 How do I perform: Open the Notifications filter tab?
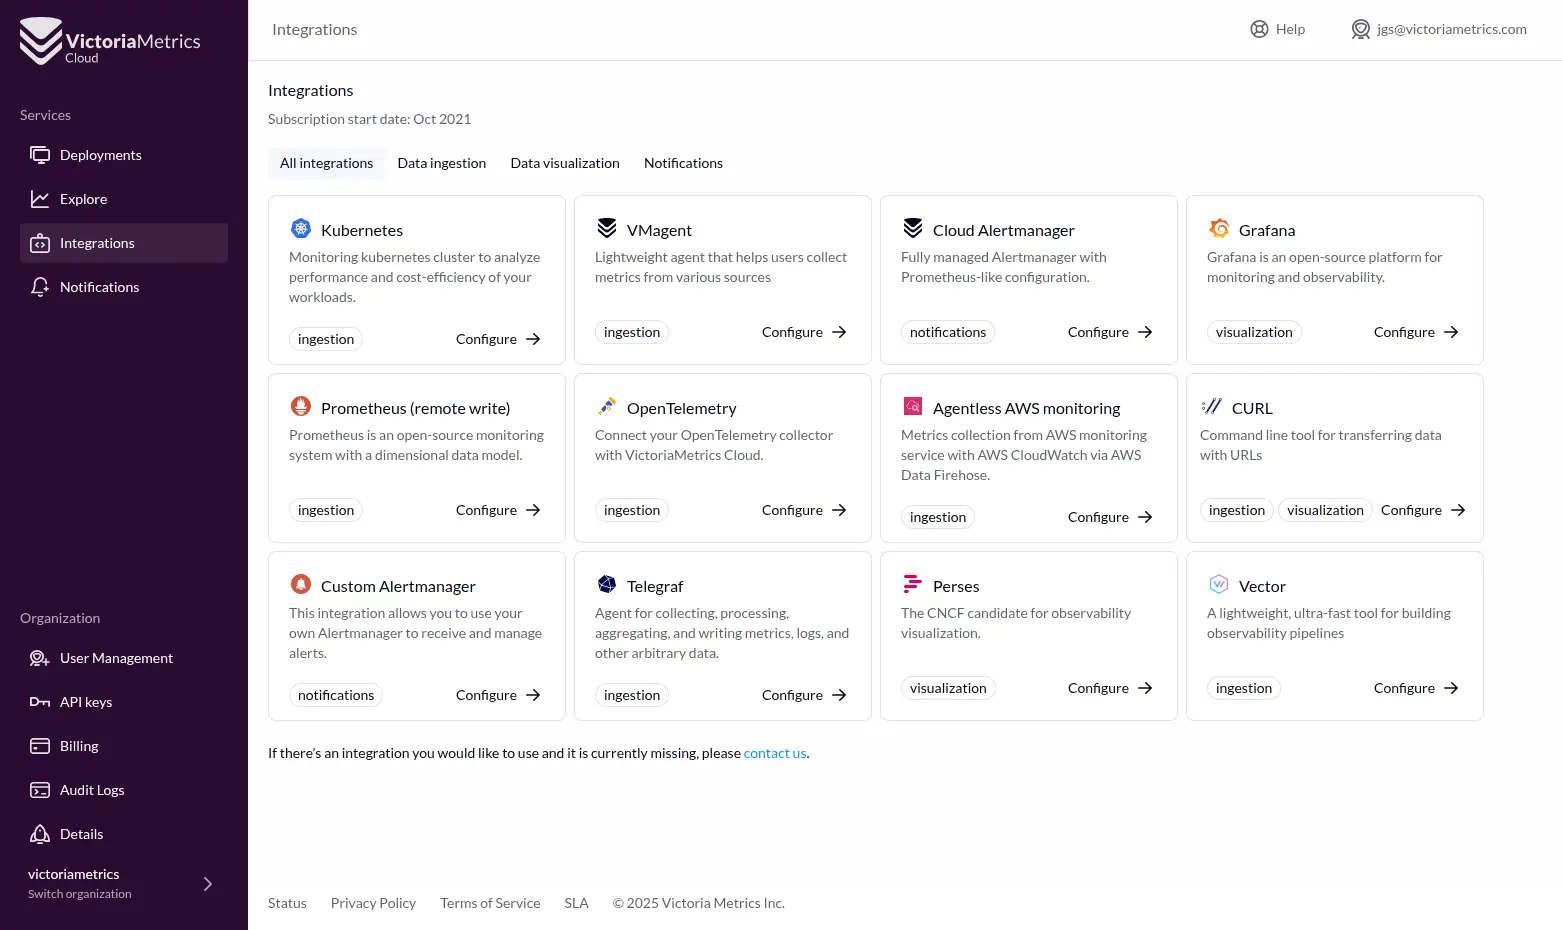[683, 163]
